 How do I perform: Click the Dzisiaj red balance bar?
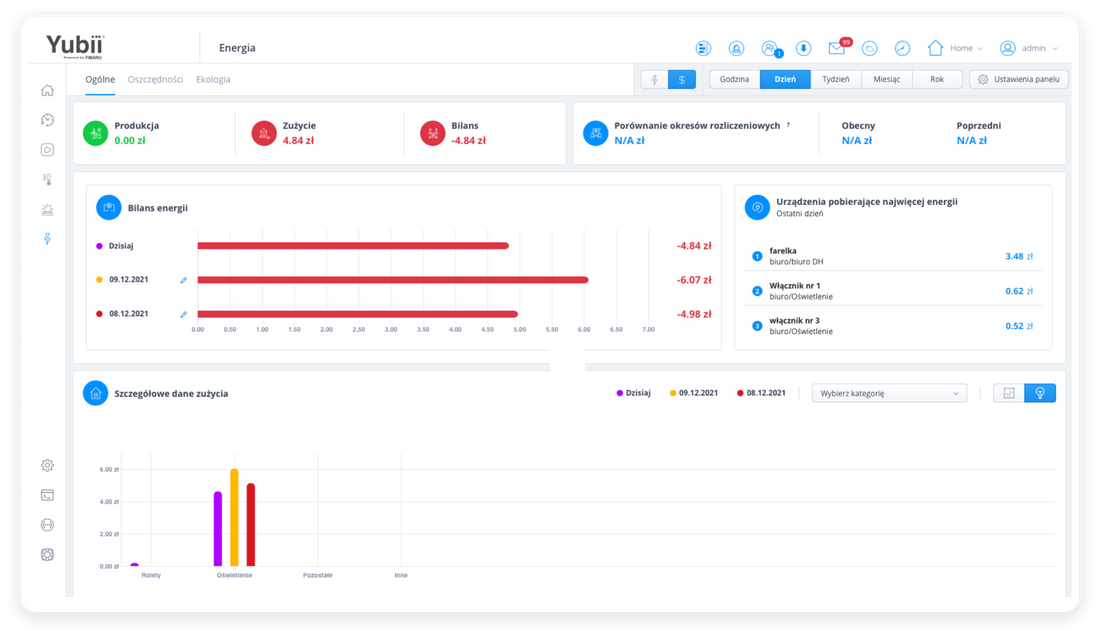click(353, 246)
